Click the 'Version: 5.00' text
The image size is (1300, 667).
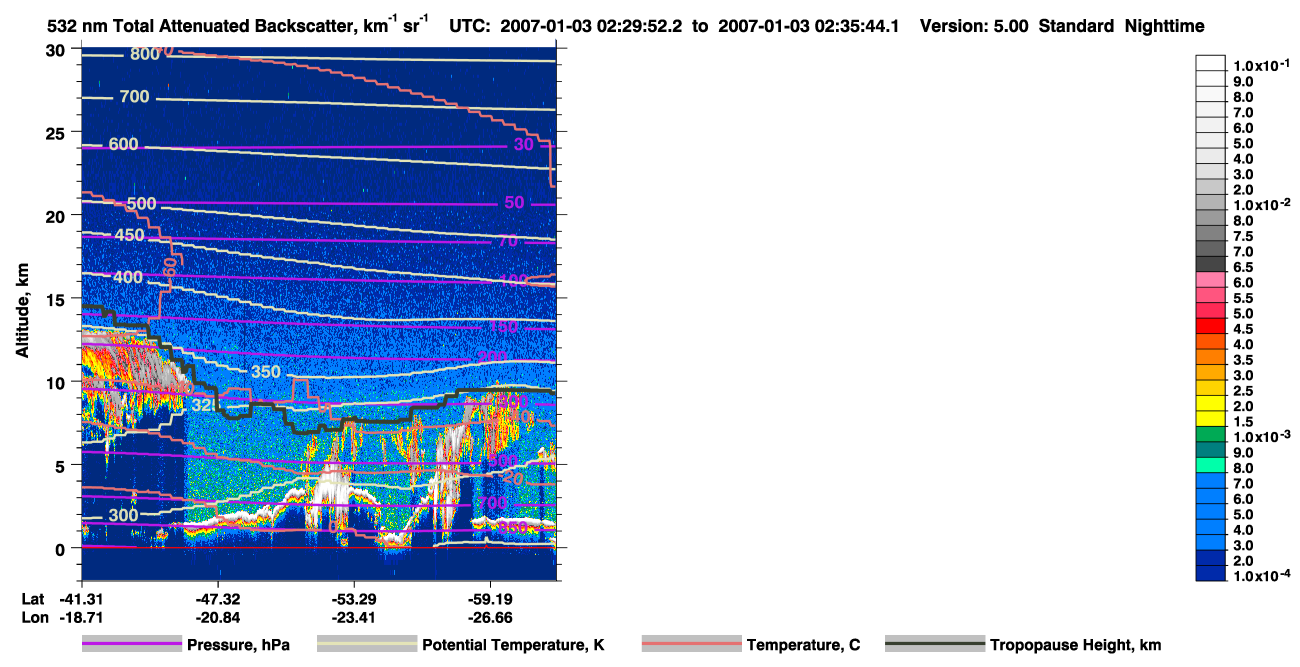973,27
